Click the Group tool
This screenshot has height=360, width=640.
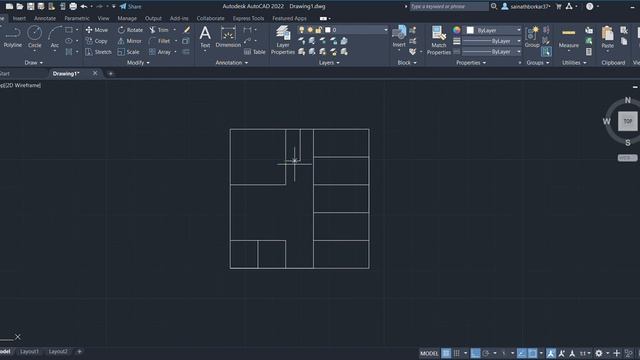[532, 37]
